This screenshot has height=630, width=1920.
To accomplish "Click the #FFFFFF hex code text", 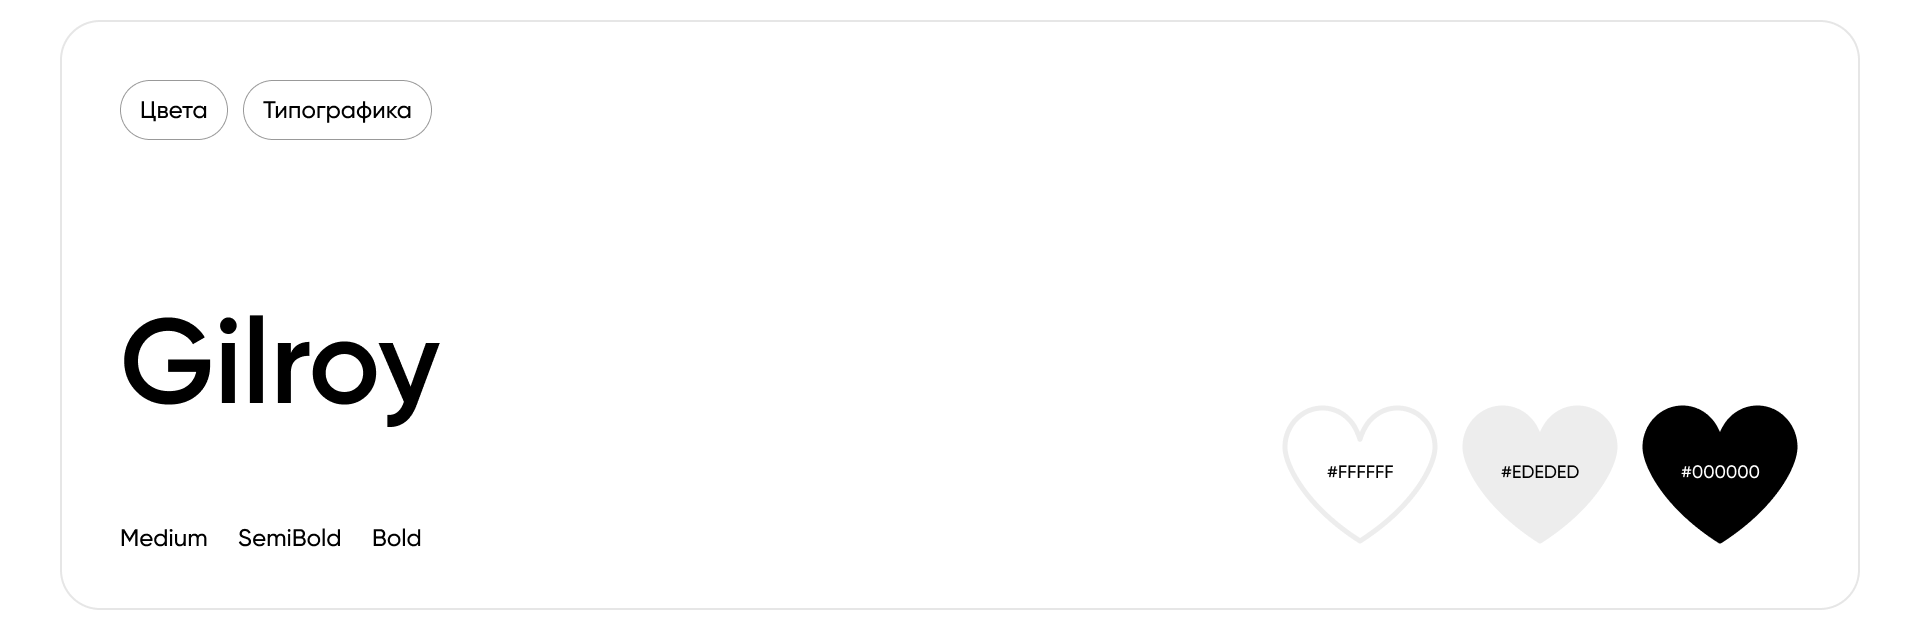I will (x=1360, y=472).
